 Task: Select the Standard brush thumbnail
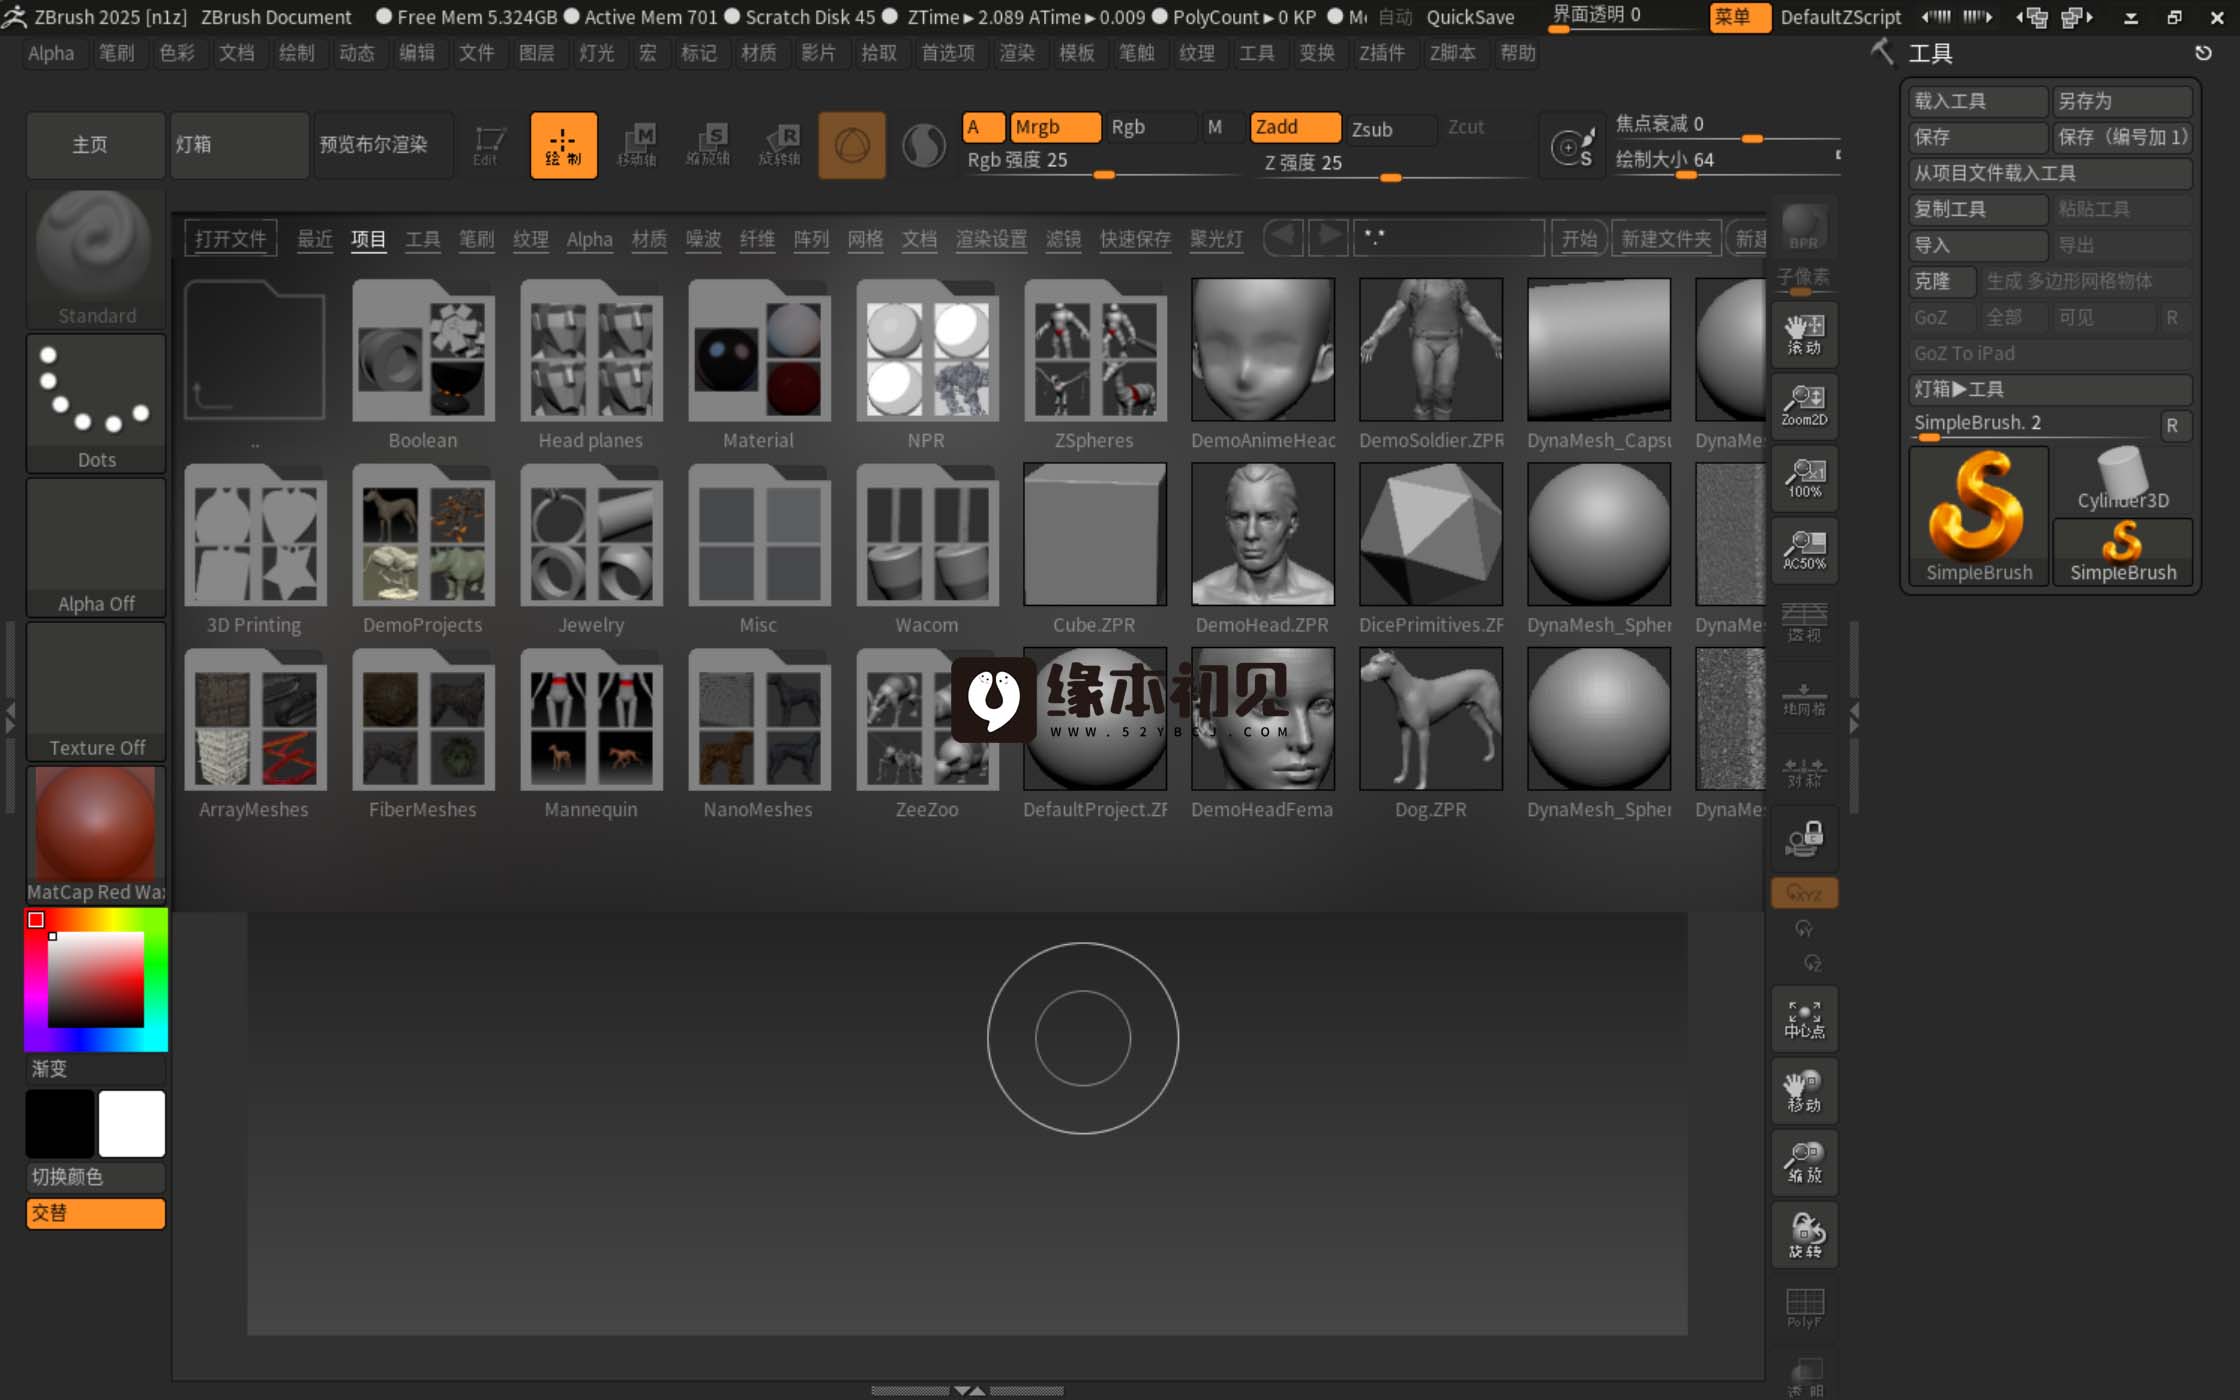(96, 258)
